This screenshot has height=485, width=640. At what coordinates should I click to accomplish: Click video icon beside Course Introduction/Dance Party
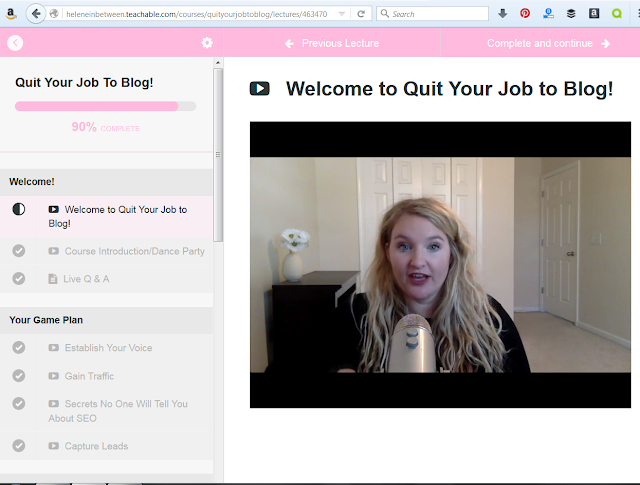tap(53, 251)
